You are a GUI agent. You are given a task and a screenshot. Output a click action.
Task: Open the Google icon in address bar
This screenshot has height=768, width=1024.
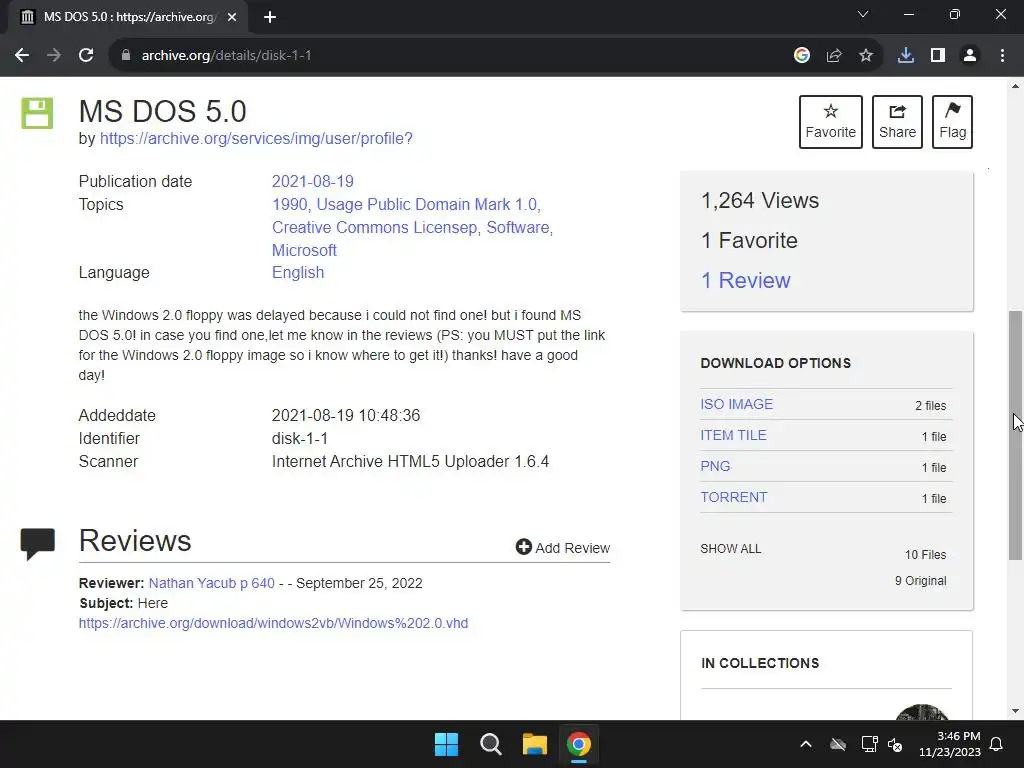802,56
